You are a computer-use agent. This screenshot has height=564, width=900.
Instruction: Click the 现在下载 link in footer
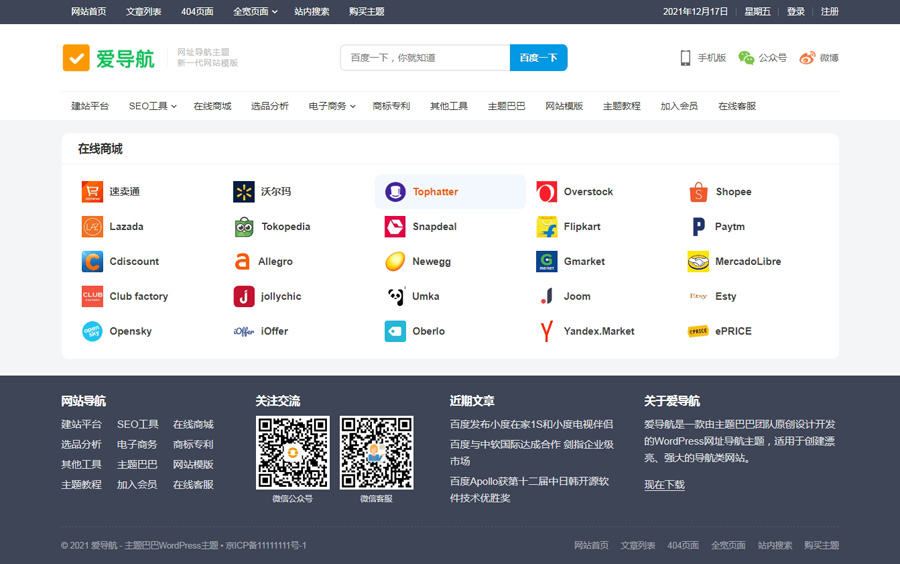664,485
